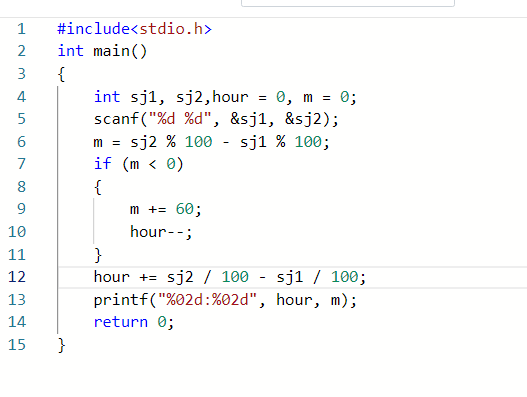This screenshot has height=397, width=527.
Task: Place cursor on int main() declaration
Action: coord(102,51)
